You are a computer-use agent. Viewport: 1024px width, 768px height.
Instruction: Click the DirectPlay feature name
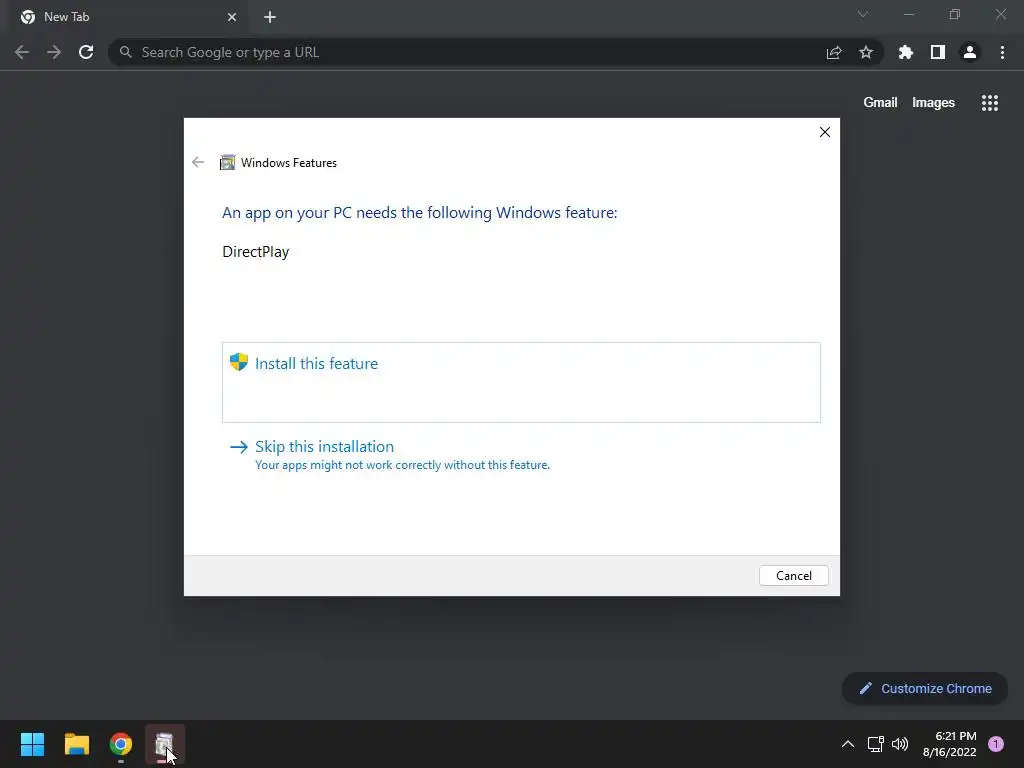255,251
